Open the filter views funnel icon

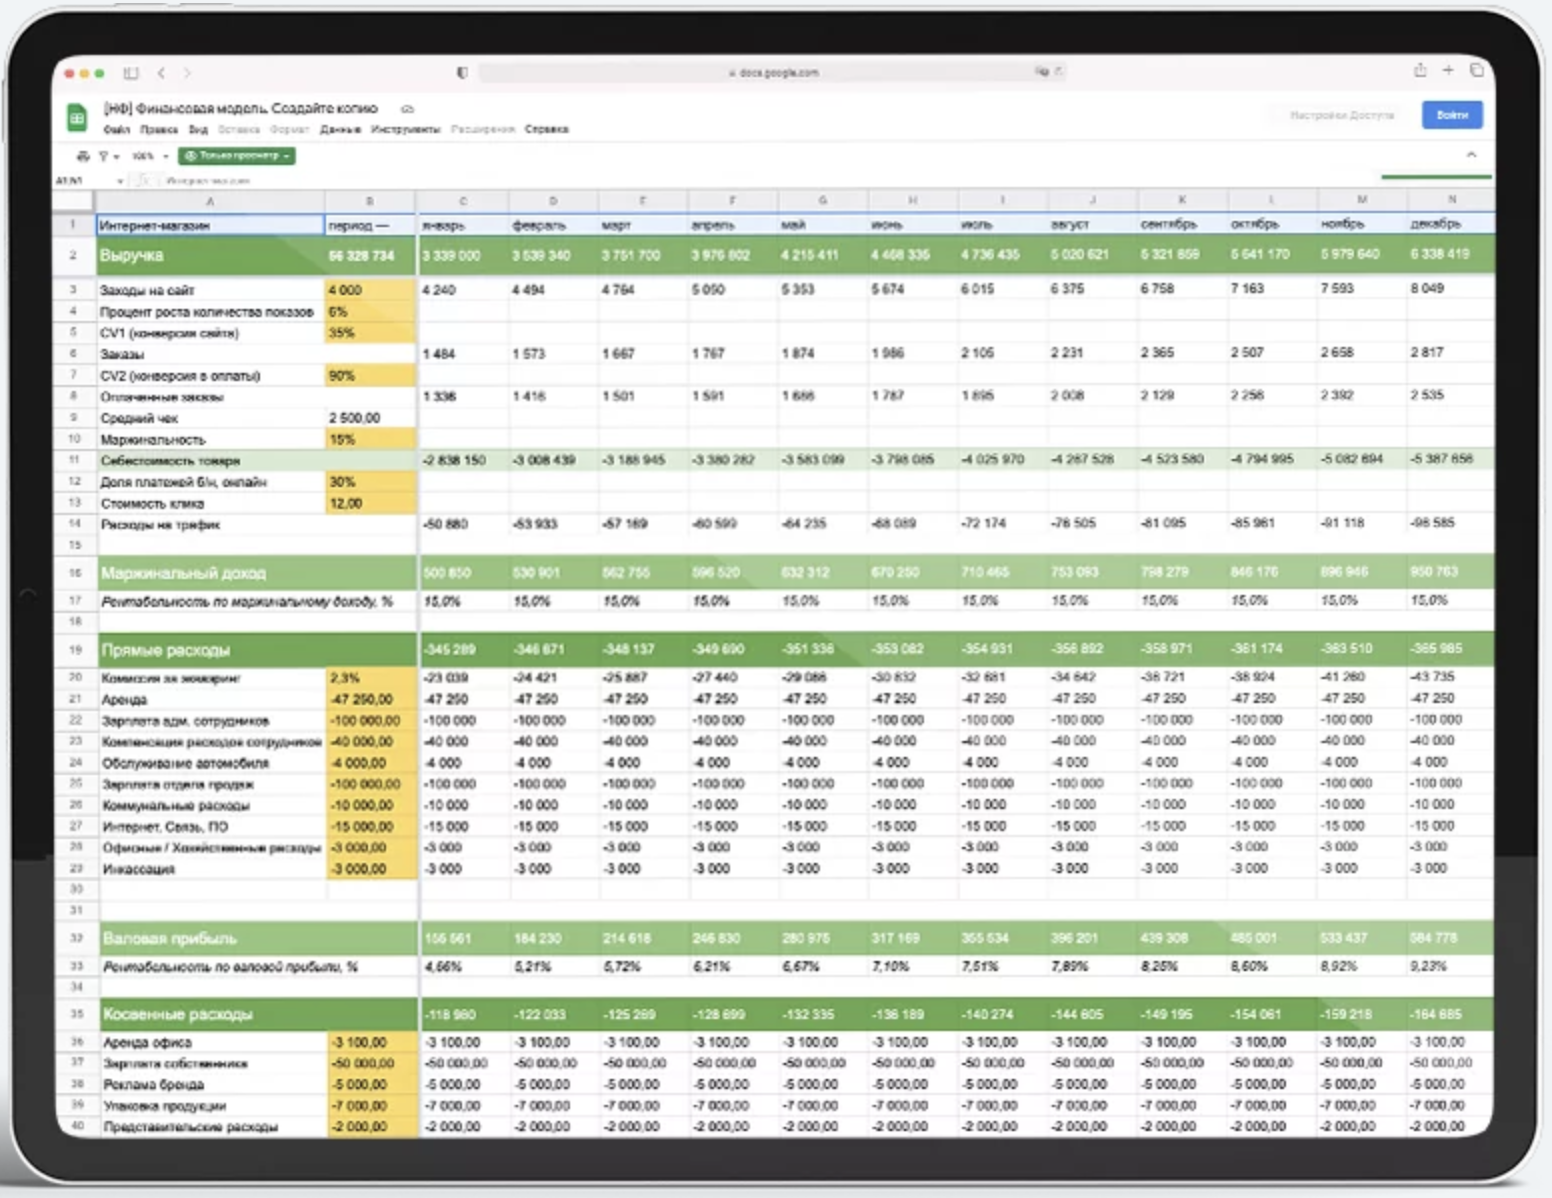pyautogui.click(x=106, y=156)
